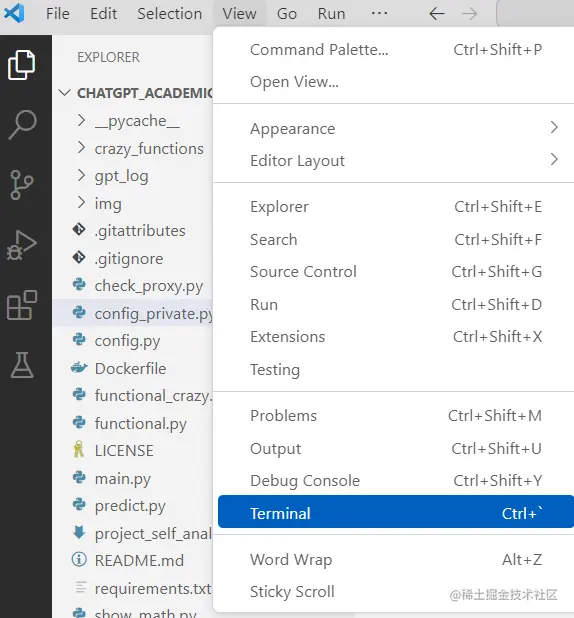Open the Explorer activity bar icon
Screen dimensions: 574x618
tap(22, 65)
